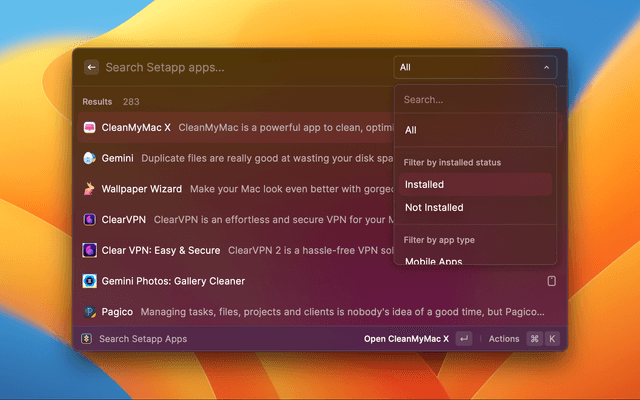The width and height of the screenshot is (640, 400).
Task: Select the Pagico result row
Action: [x=240, y=312]
